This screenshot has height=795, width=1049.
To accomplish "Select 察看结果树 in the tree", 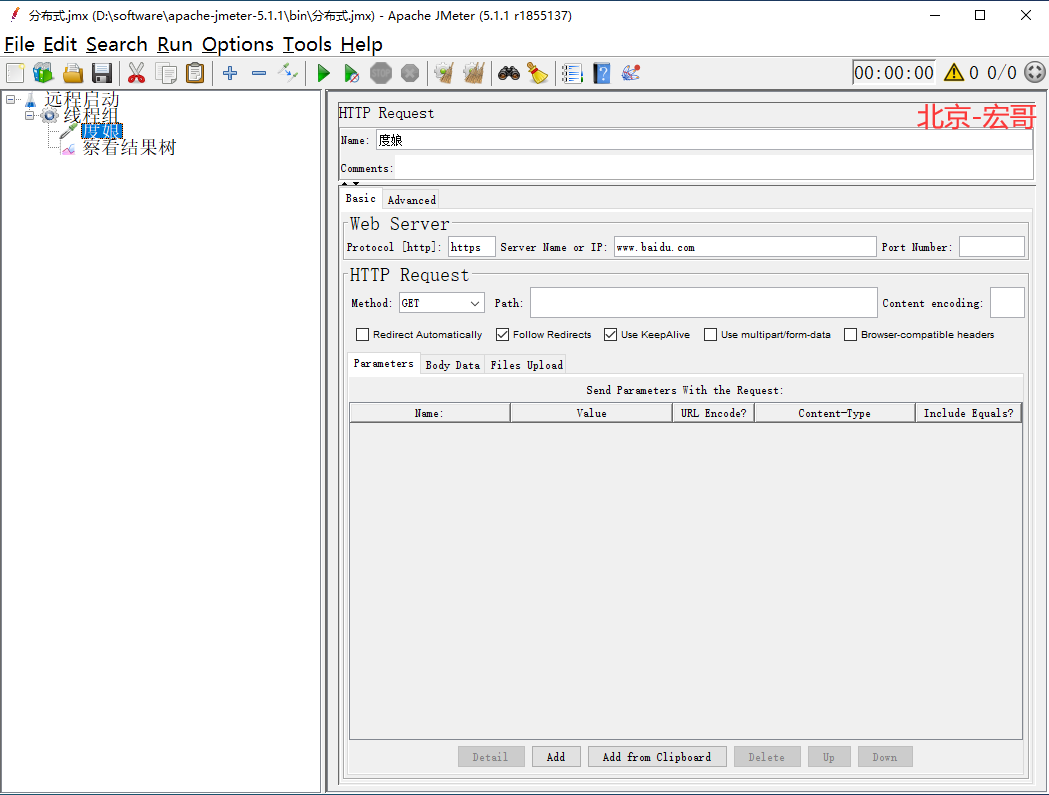I will click(x=129, y=147).
